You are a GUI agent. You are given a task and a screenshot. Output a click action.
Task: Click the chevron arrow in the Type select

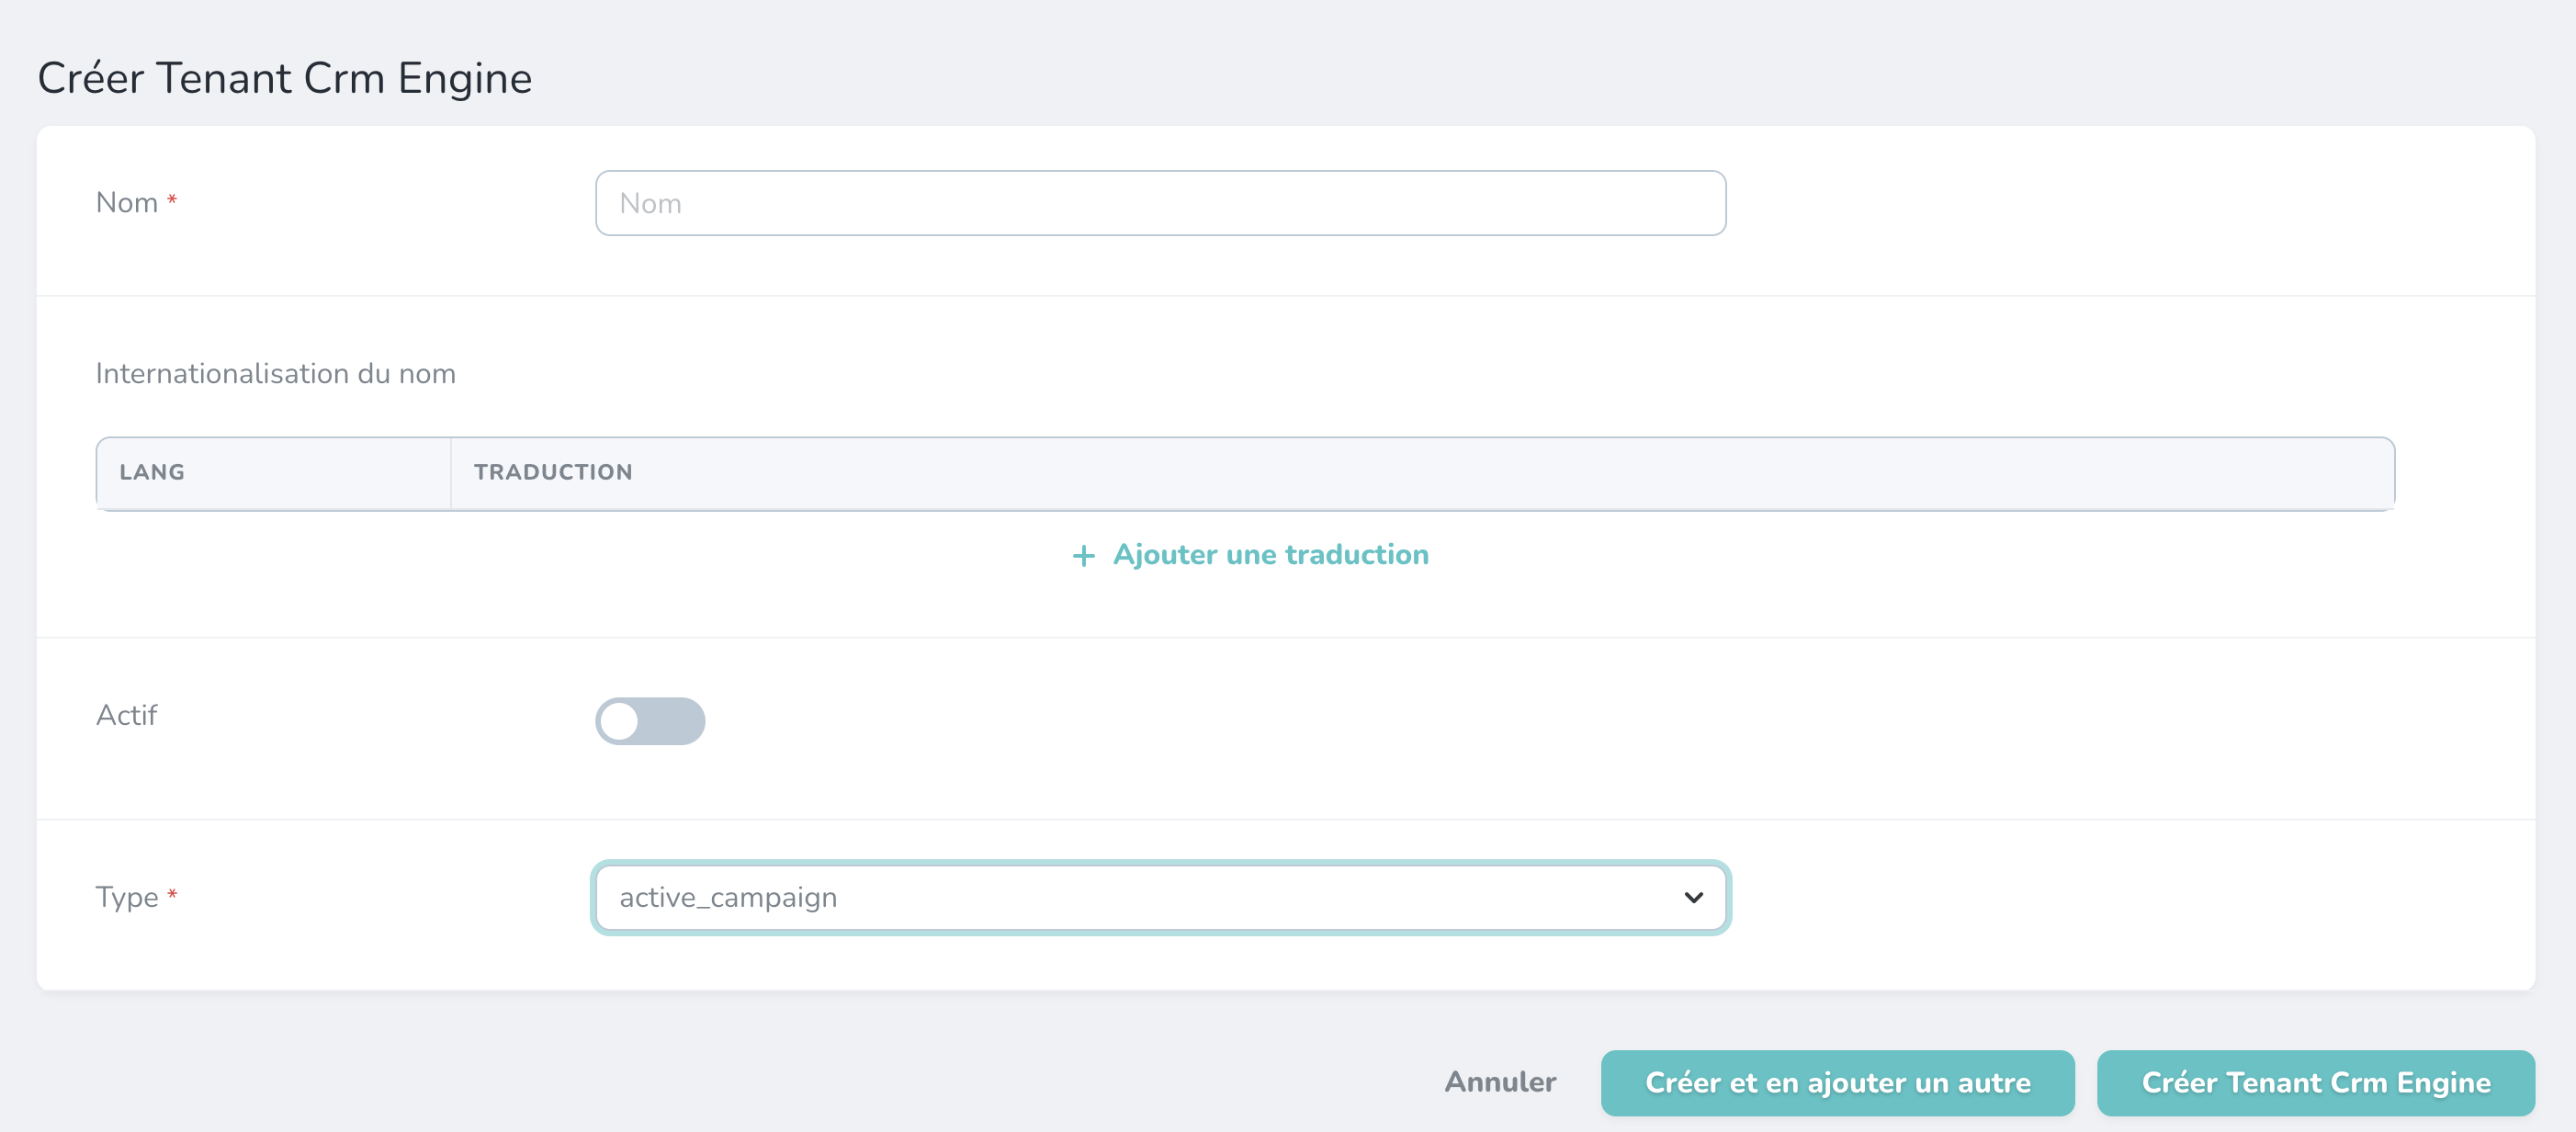point(1693,897)
